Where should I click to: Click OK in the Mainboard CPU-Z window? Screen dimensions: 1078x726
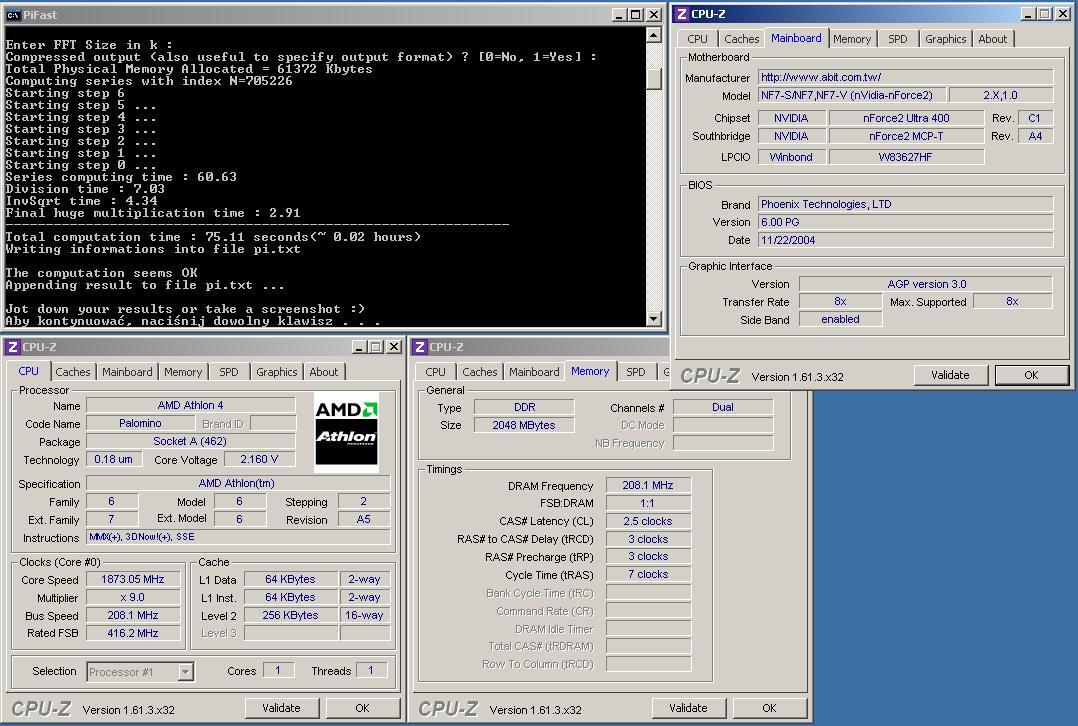[x=1031, y=375]
